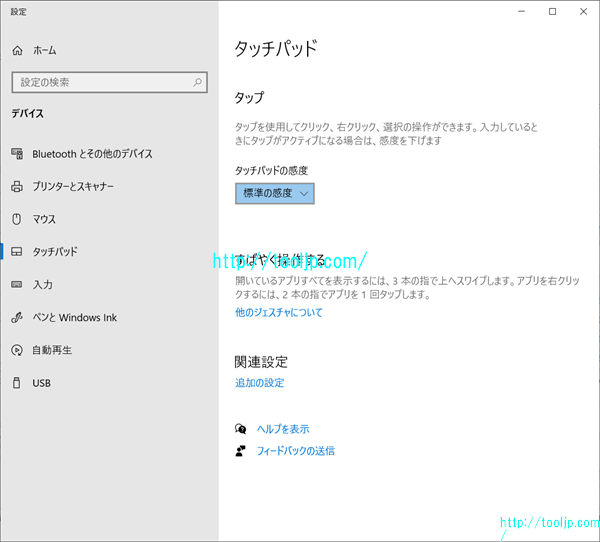Click the help chat bubble icon
The image size is (600, 542).
tap(240, 429)
